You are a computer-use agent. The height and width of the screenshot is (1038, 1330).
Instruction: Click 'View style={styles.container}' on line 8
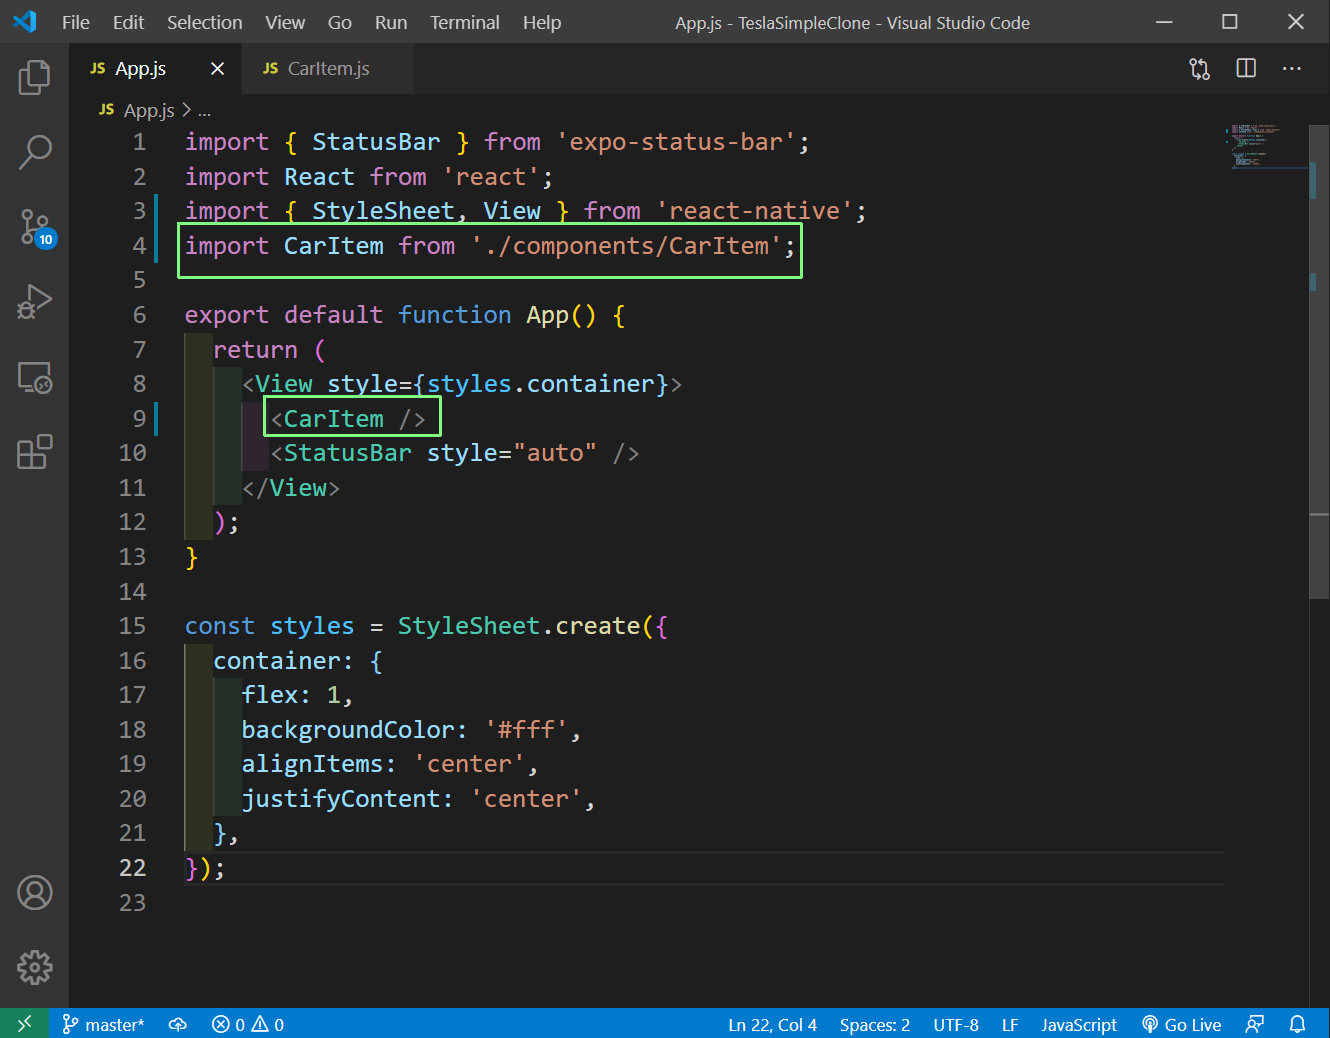tap(462, 384)
